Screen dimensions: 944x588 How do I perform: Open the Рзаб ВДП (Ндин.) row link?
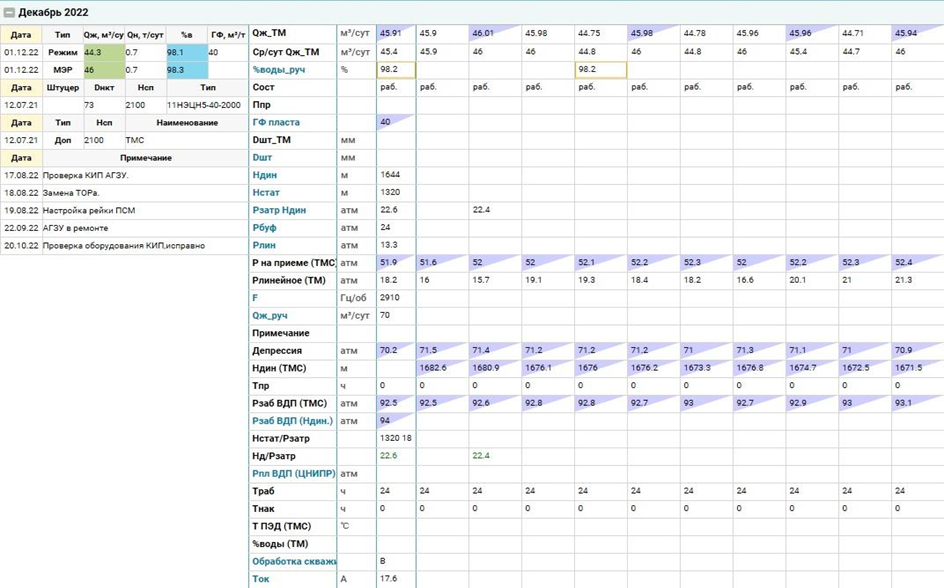click(291, 420)
